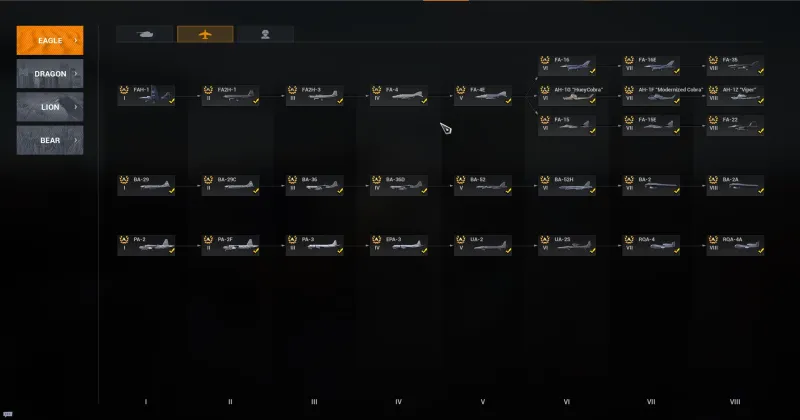Choose the FA-22 fighter node
800x420 pixels.
[x=735, y=126]
